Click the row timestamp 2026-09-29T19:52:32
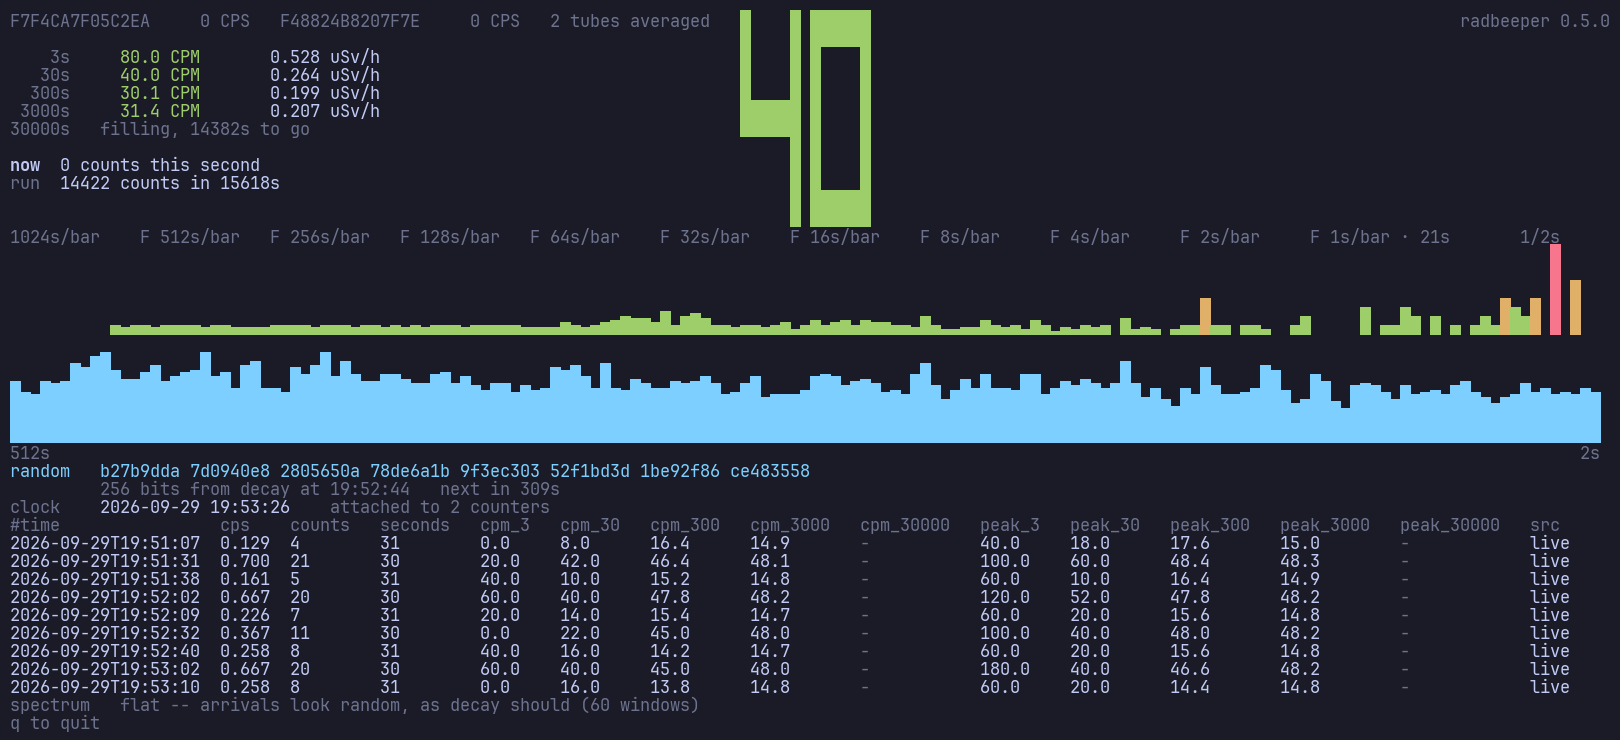The width and height of the screenshot is (1620, 740). tap(105, 633)
